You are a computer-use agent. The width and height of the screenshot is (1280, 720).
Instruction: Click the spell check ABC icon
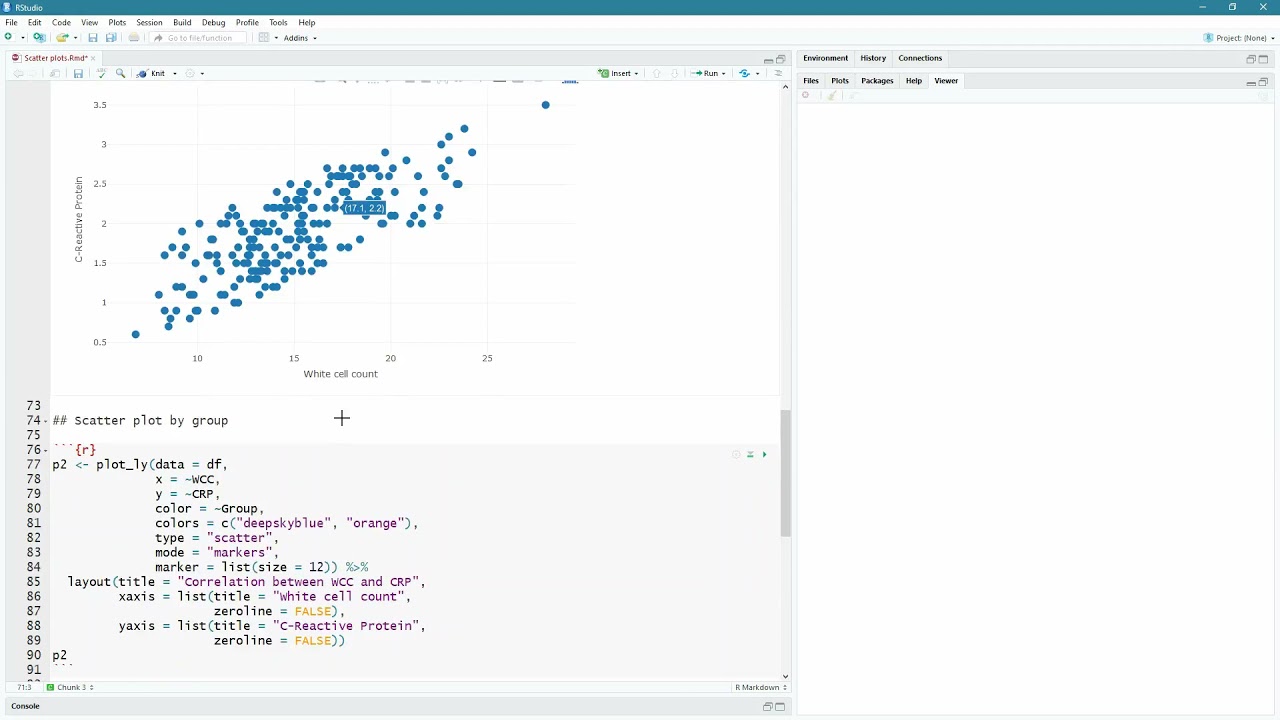[101, 73]
